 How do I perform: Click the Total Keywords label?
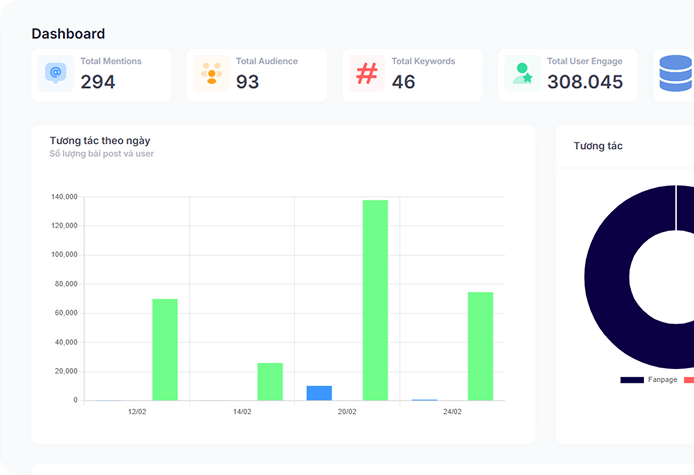[424, 61]
